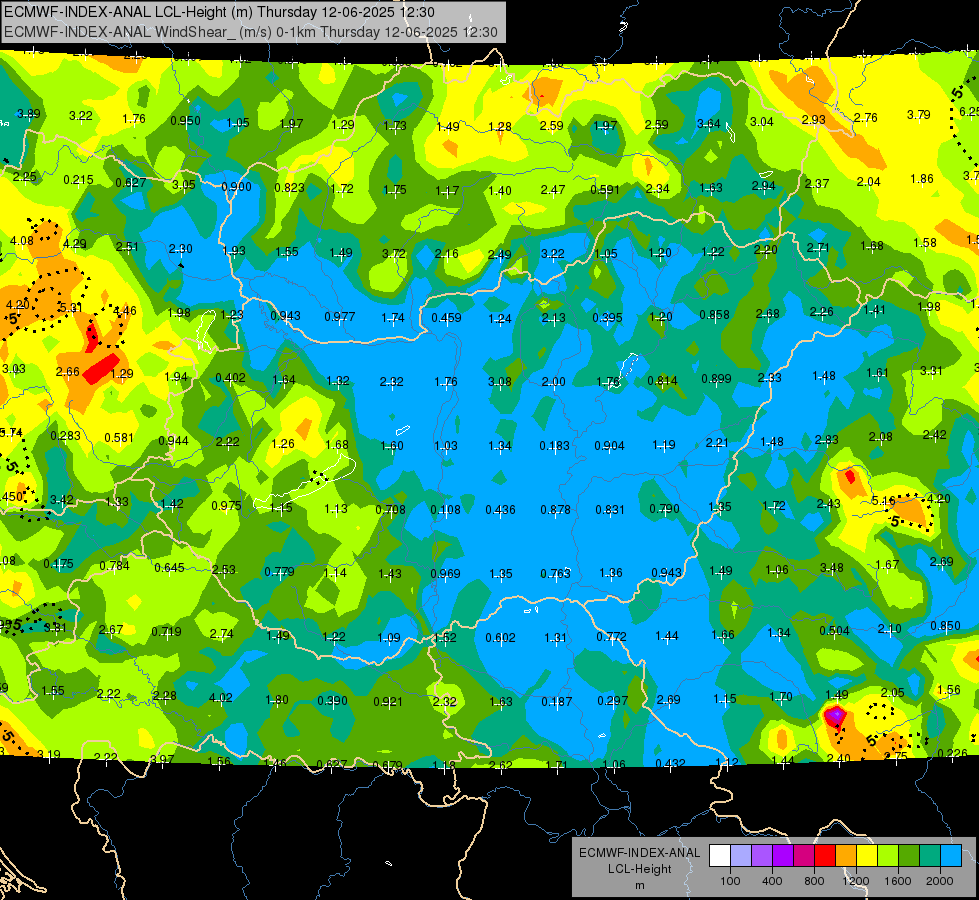979x900 pixels.
Task: Select the magenta legend swatch
Action: pyautogui.click(x=804, y=856)
